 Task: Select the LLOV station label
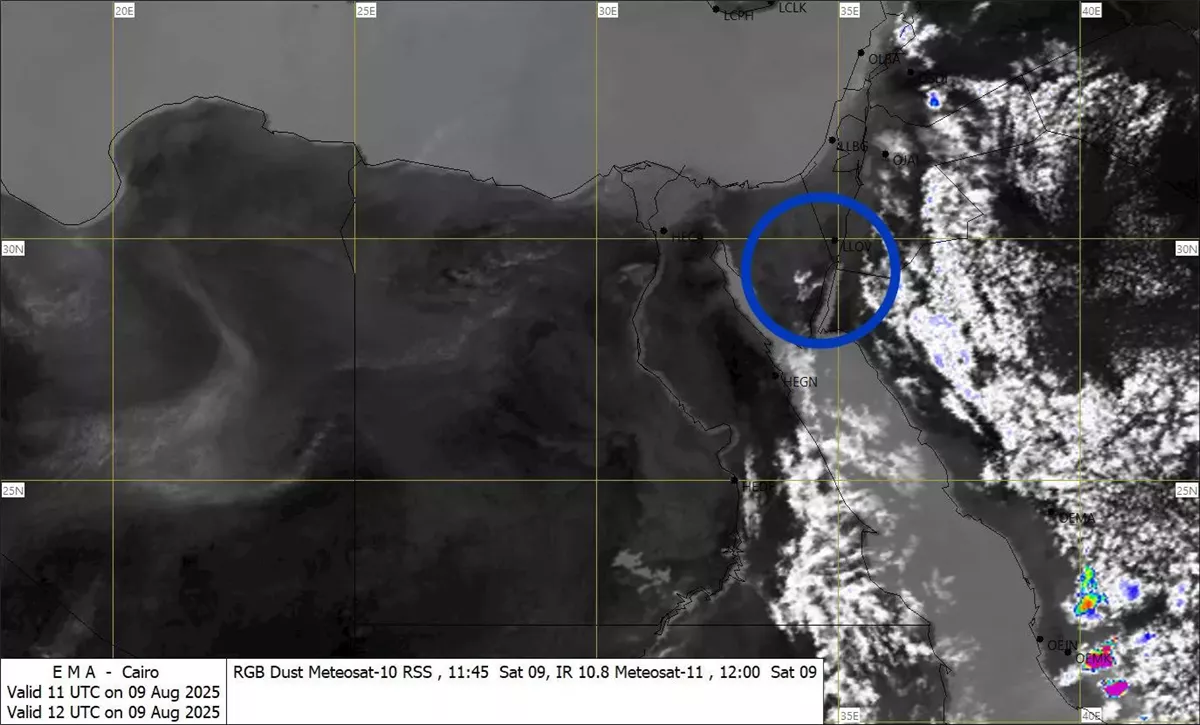(857, 246)
